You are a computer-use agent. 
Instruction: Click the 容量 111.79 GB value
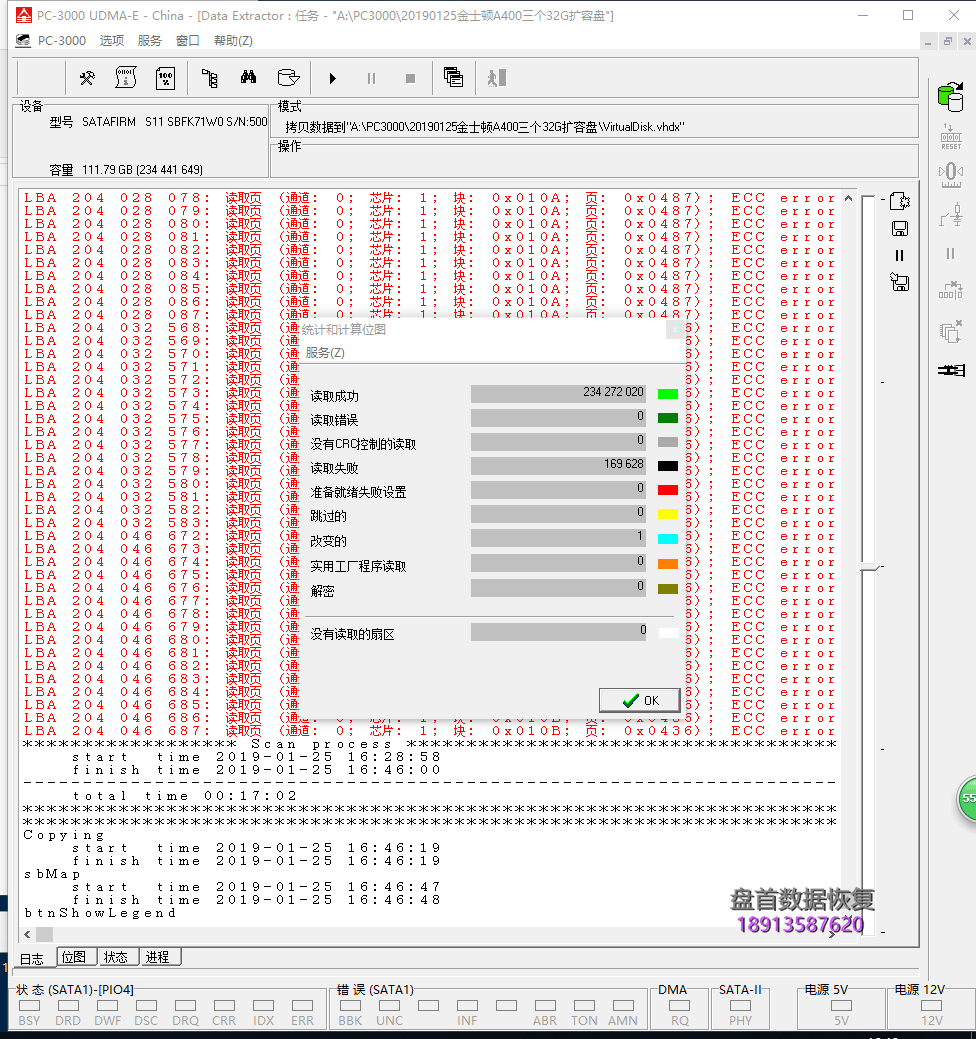pyautogui.click(x=142, y=170)
